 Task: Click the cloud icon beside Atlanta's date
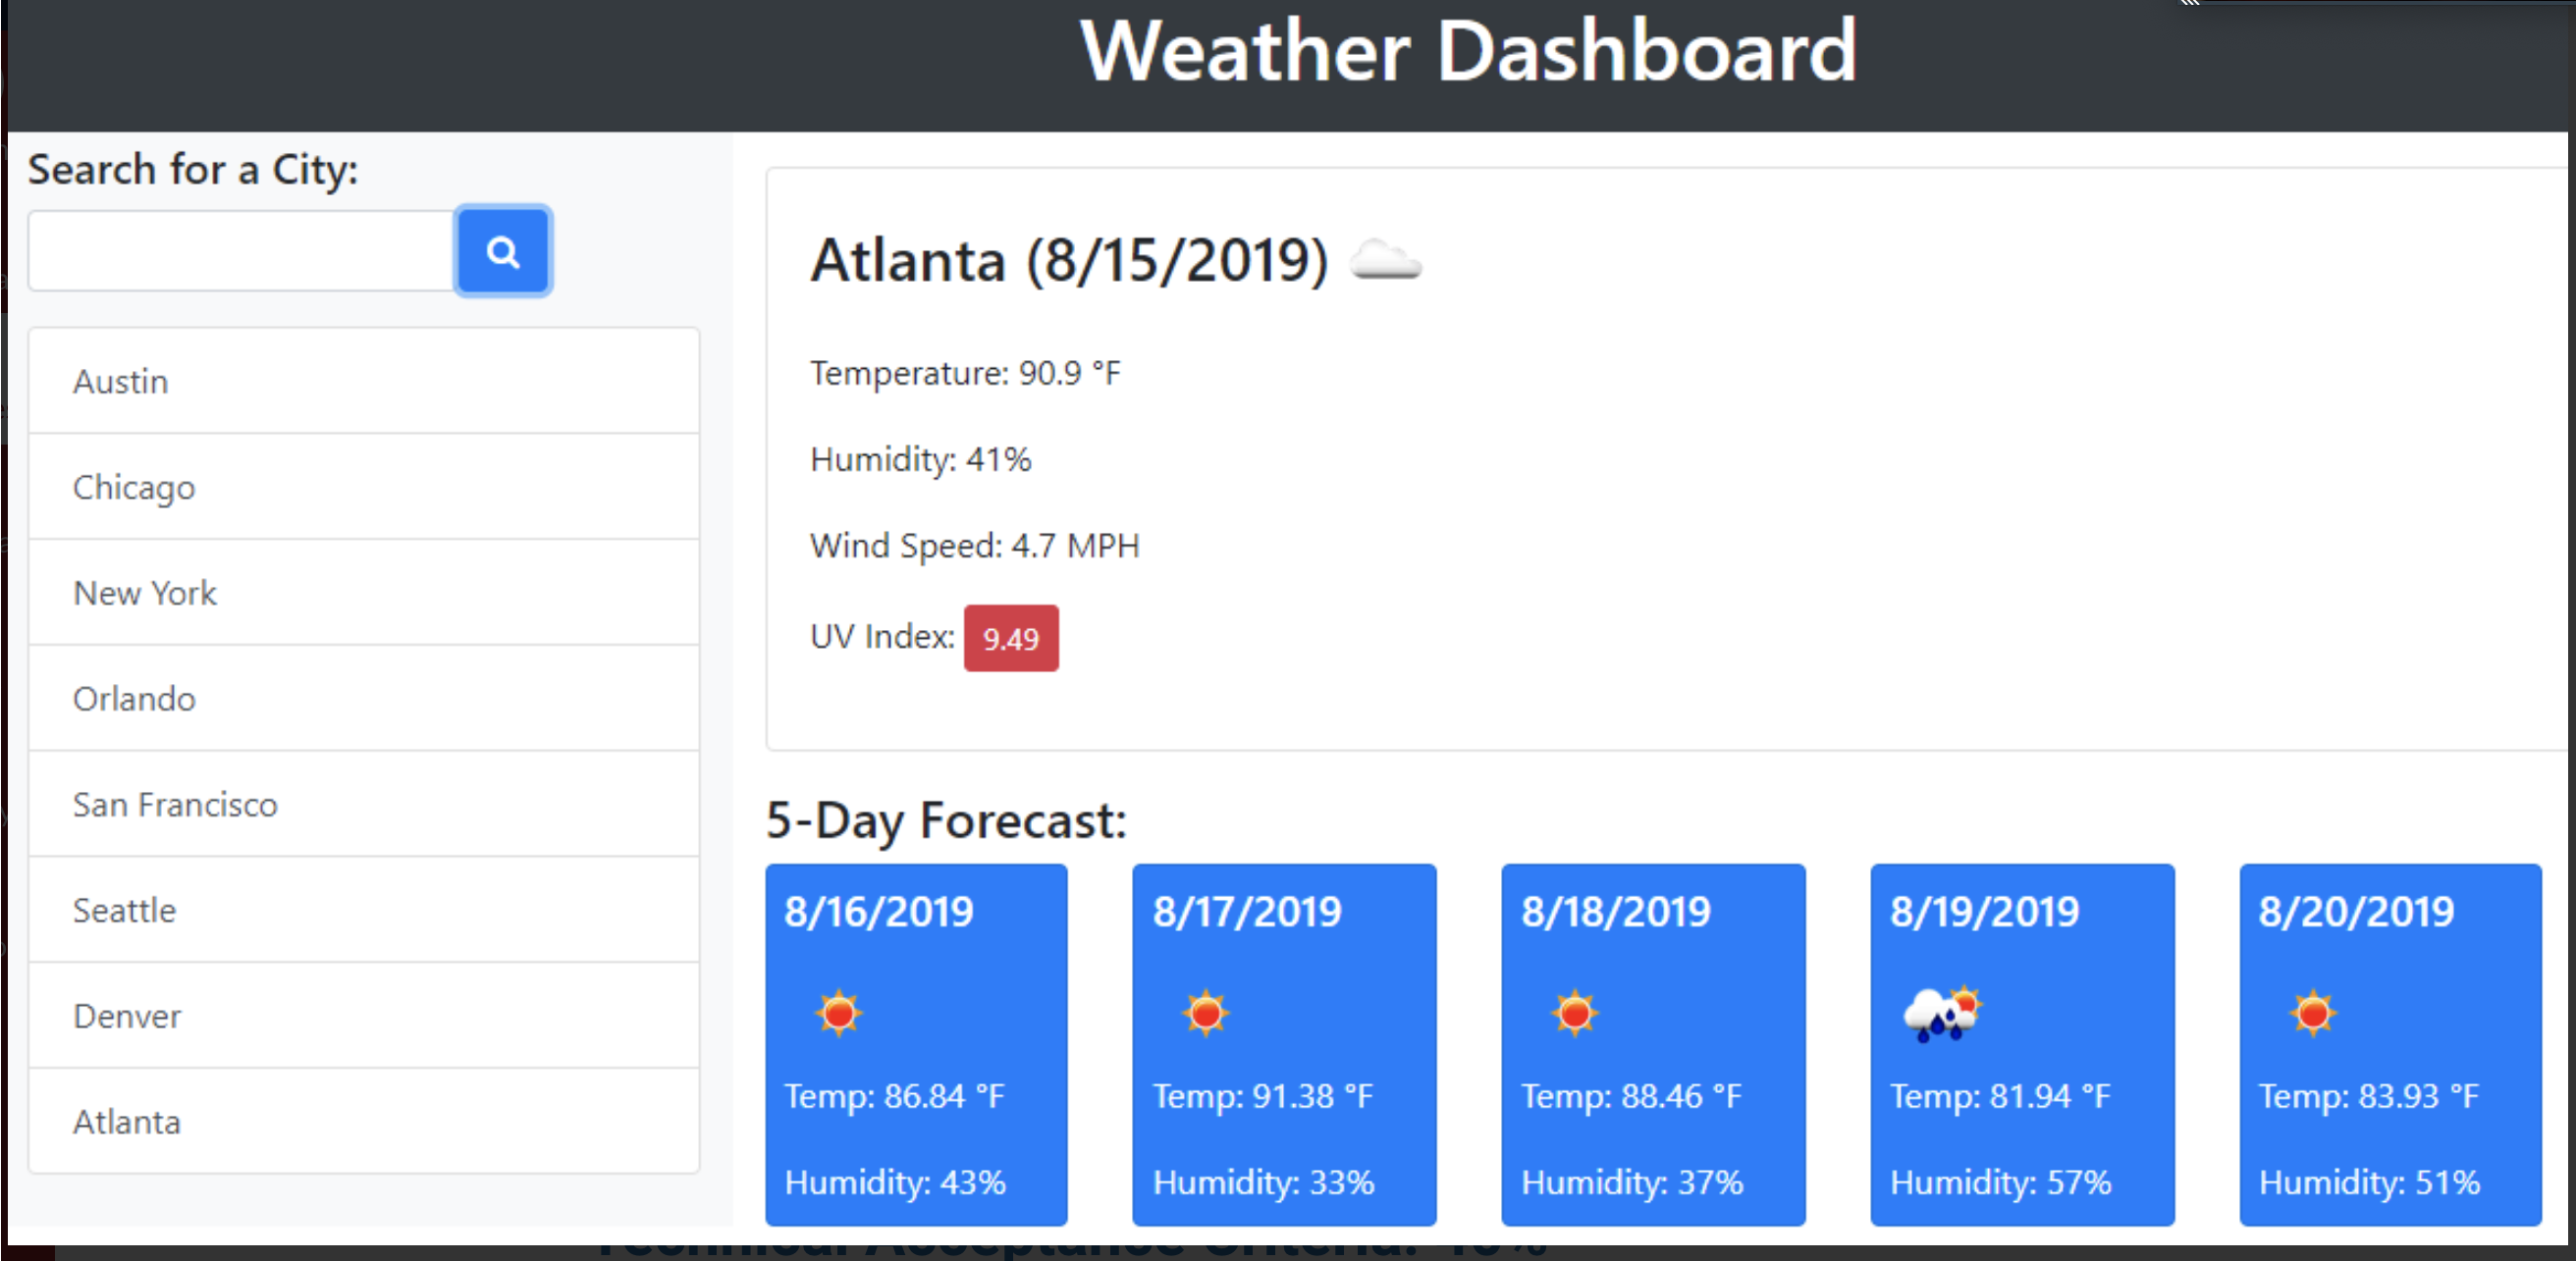[x=1385, y=262]
